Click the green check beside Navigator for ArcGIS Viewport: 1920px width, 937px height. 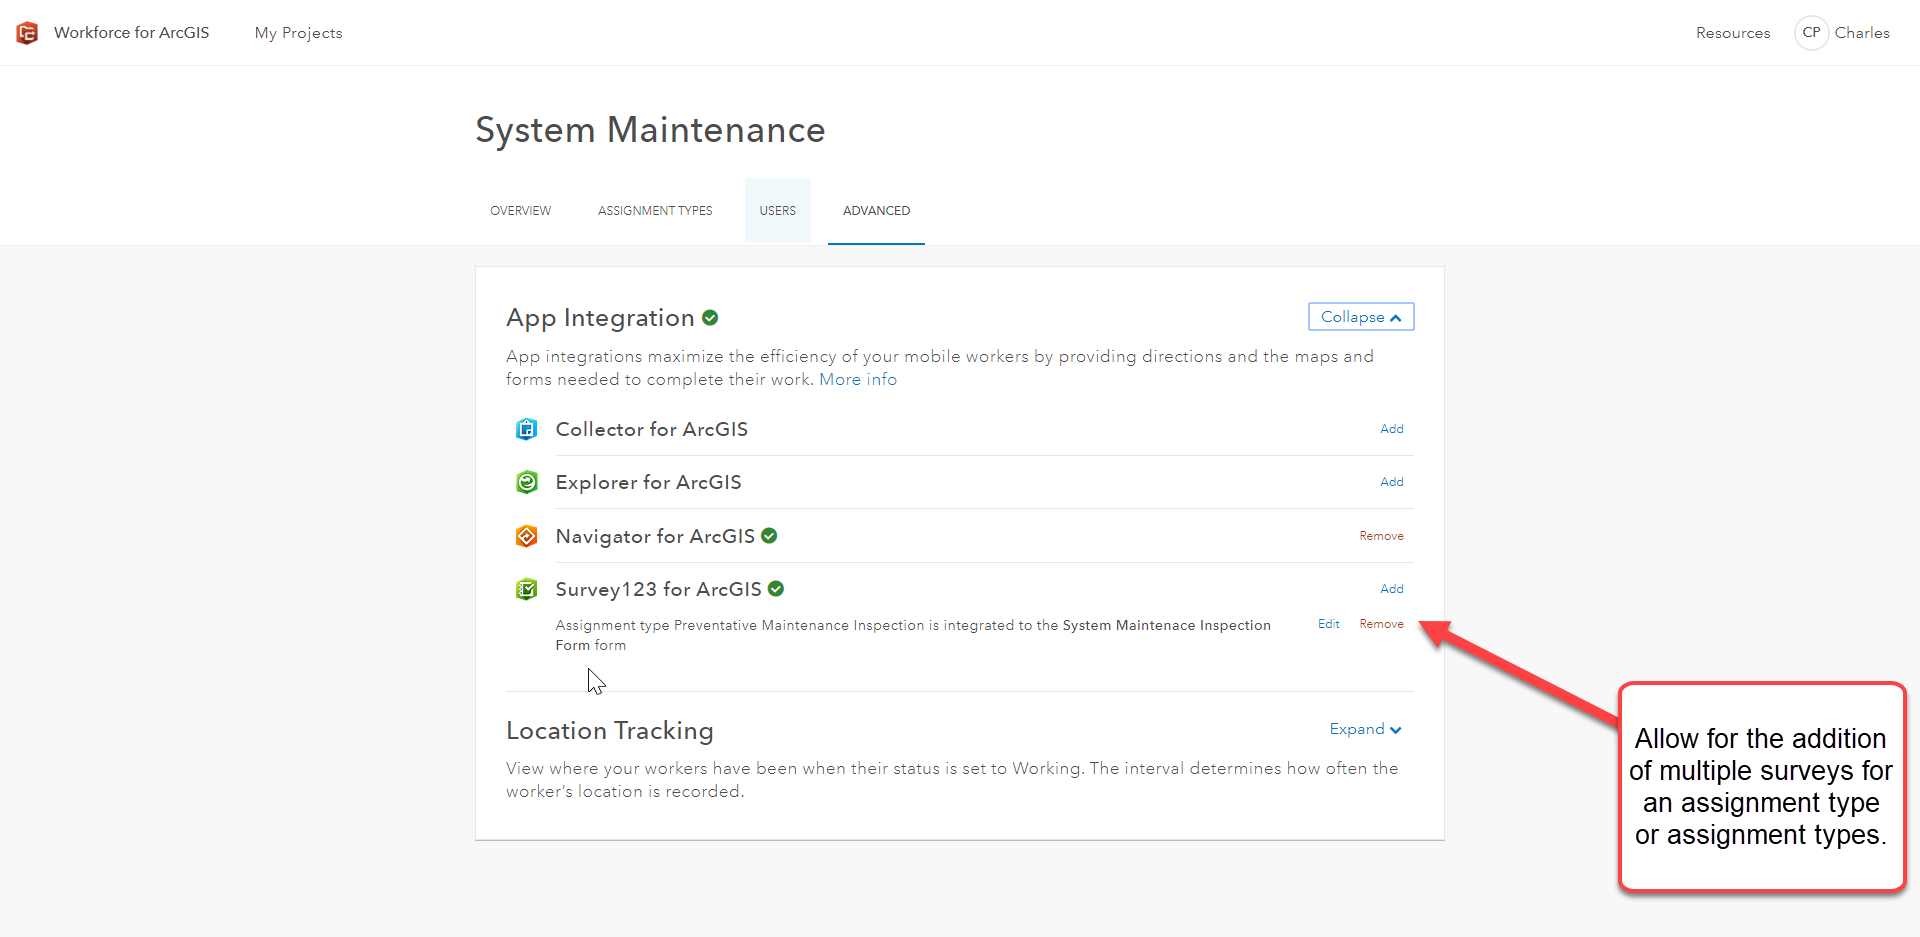769,536
